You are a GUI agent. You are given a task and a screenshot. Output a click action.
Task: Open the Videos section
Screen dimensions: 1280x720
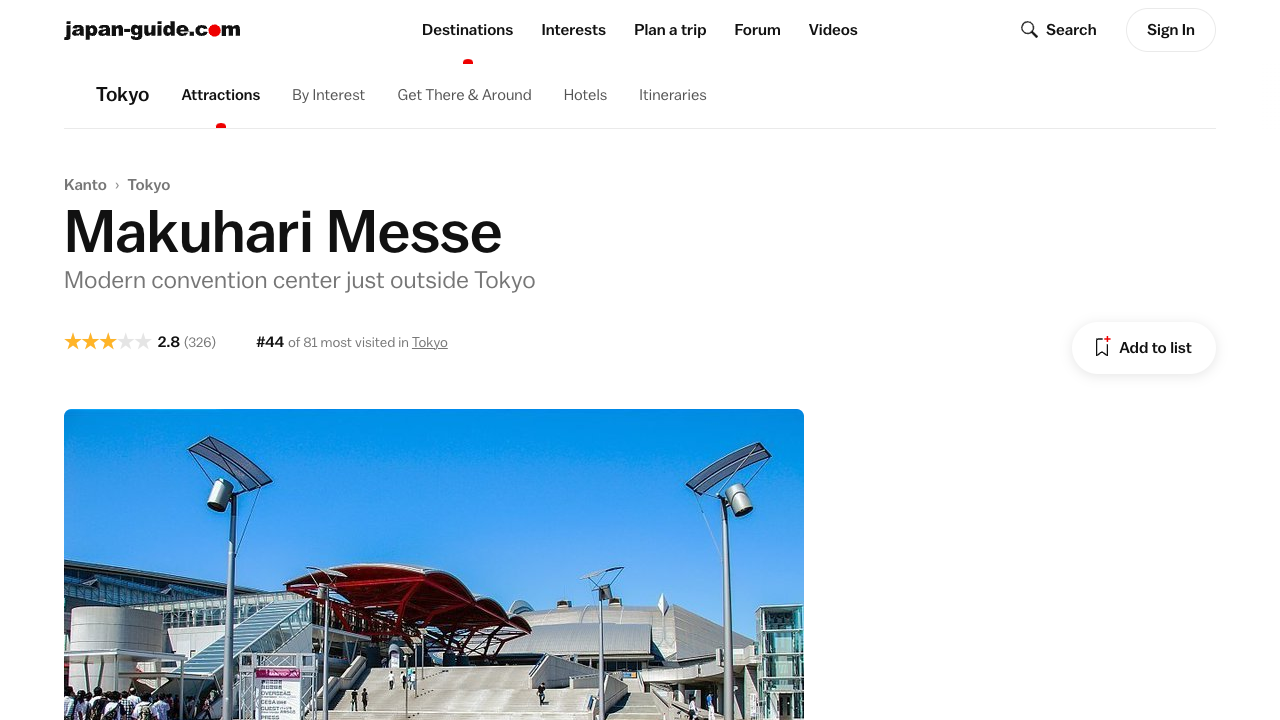click(833, 30)
